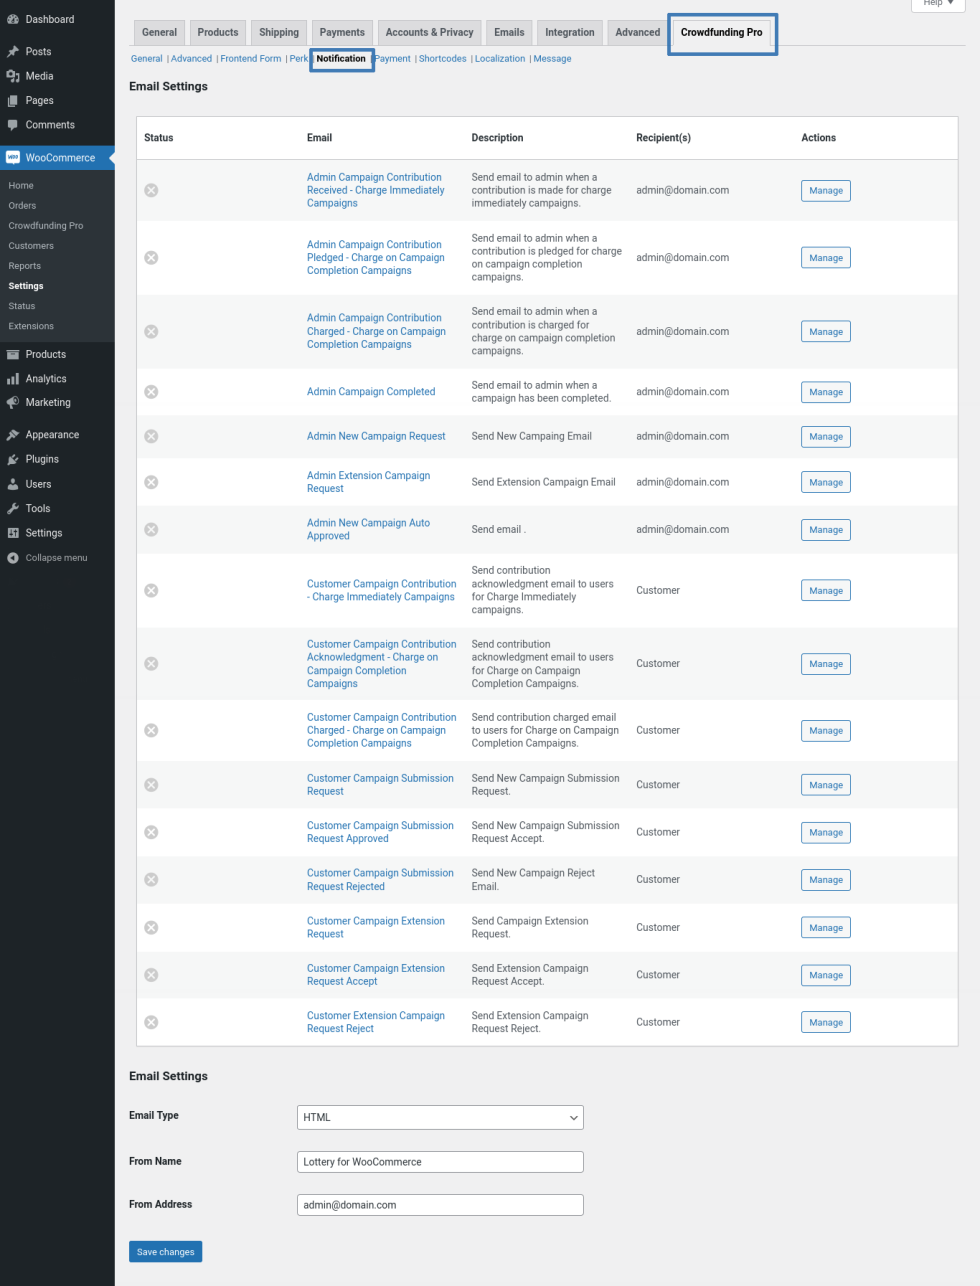Toggle status icon for Admin New Campaign Request
Screen dimensions: 980x1286
pyautogui.click(x=151, y=437)
